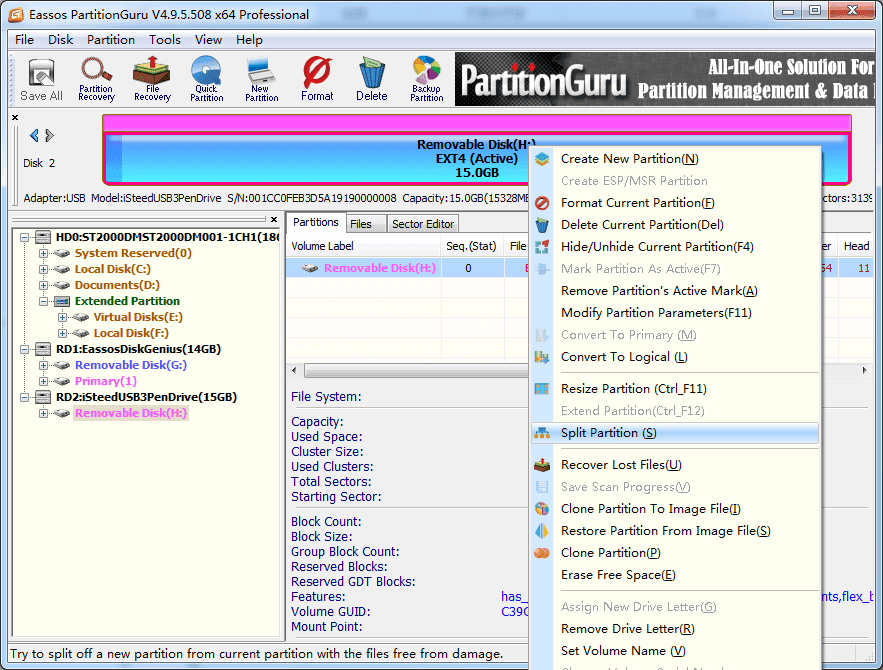
Task: Click Recover Lost Files menu icon
Action: tap(542, 464)
